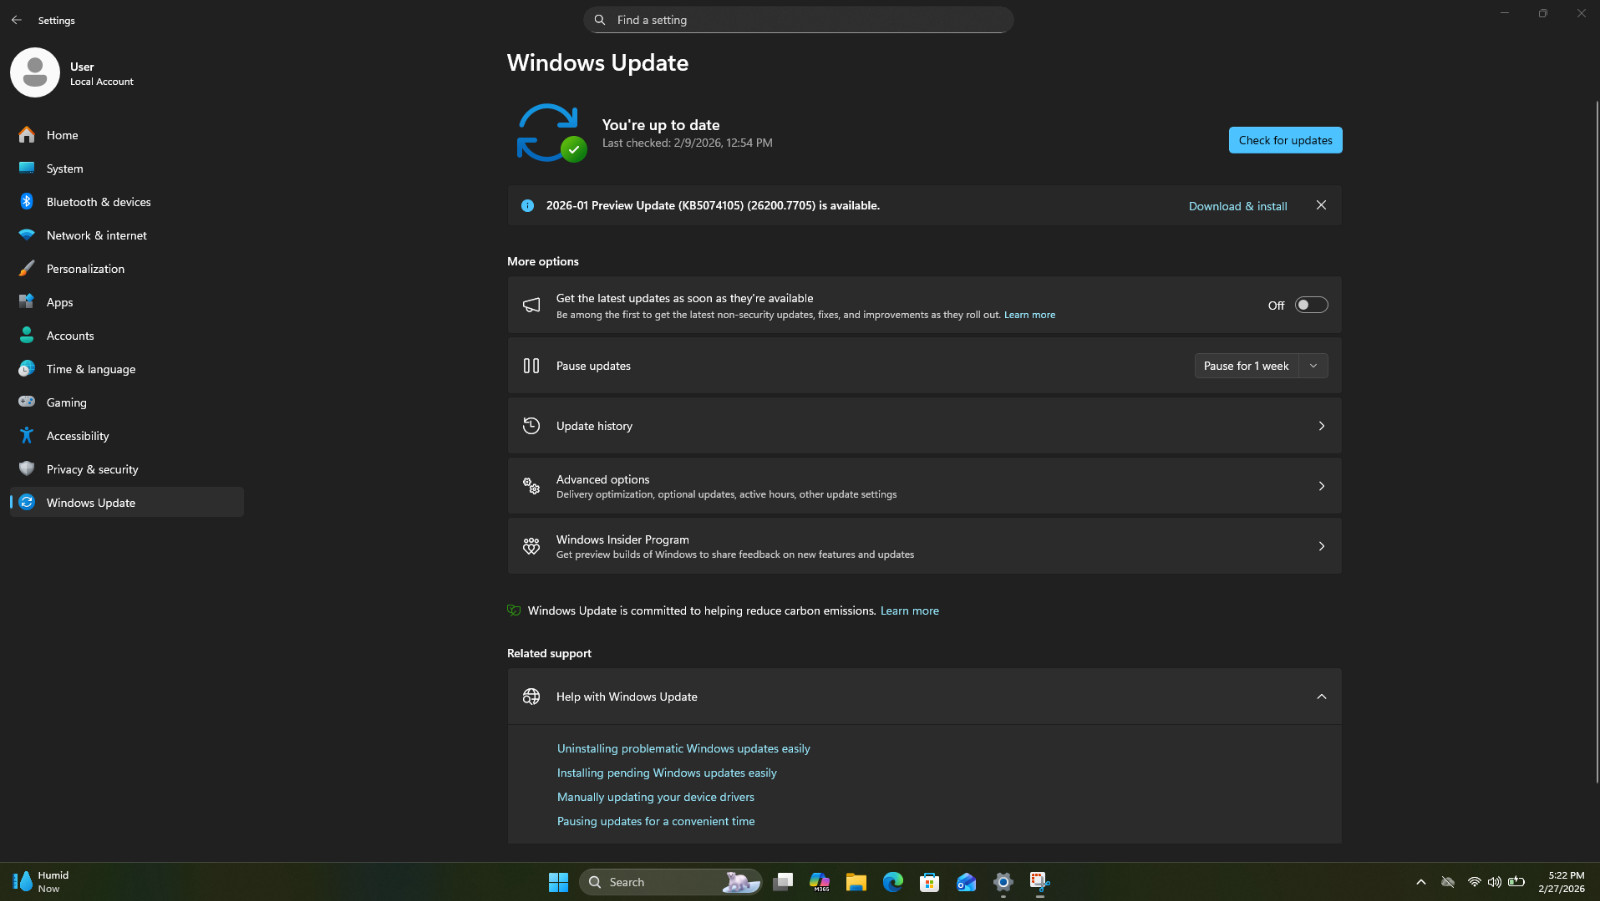
Task: Select Windows Update in the sidebar
Action: click(x=127, y=502)
